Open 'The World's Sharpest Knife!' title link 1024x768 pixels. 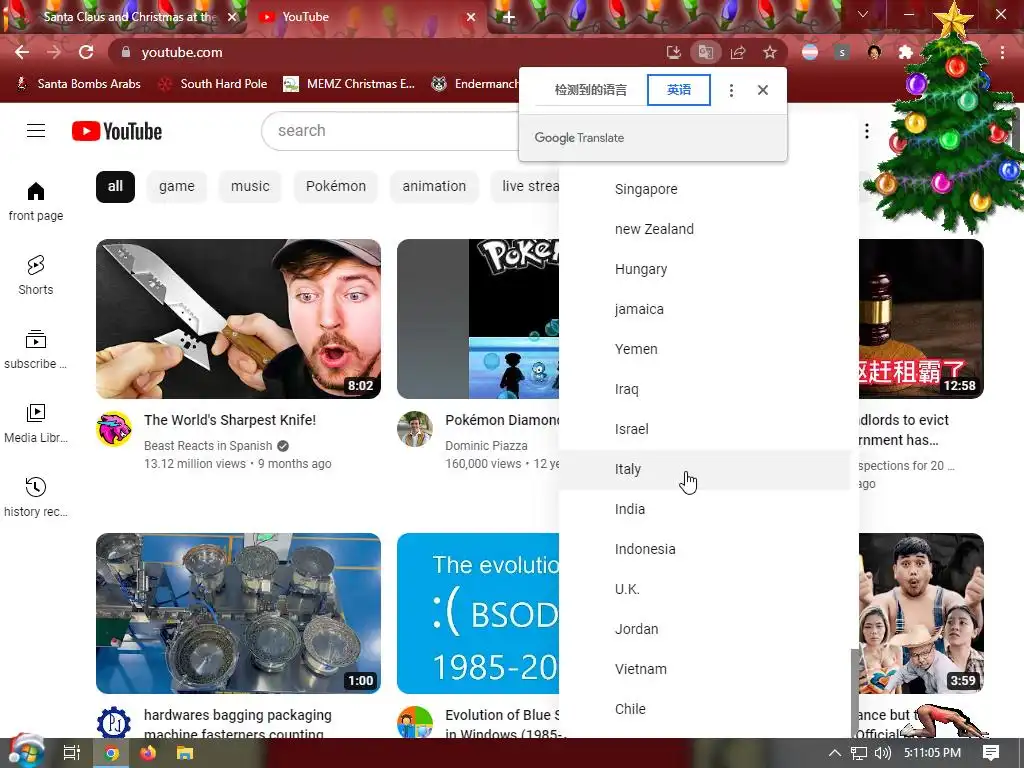click(230, 420)
